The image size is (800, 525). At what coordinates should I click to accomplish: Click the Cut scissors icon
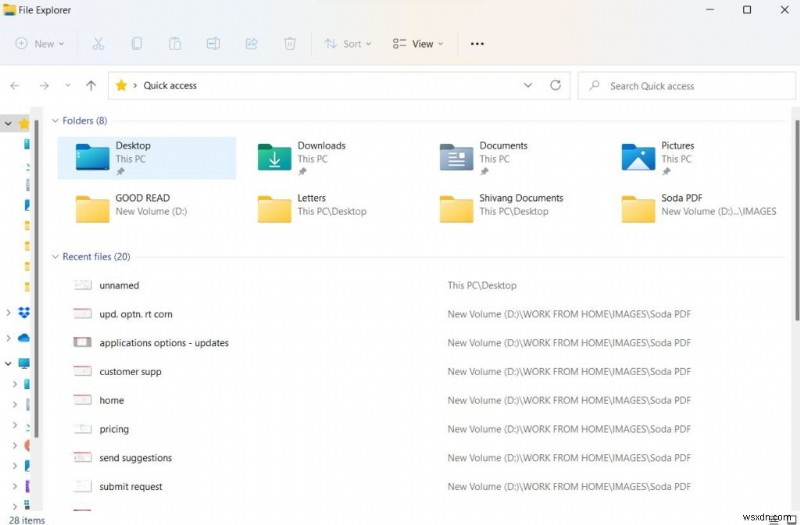[98, 44]
